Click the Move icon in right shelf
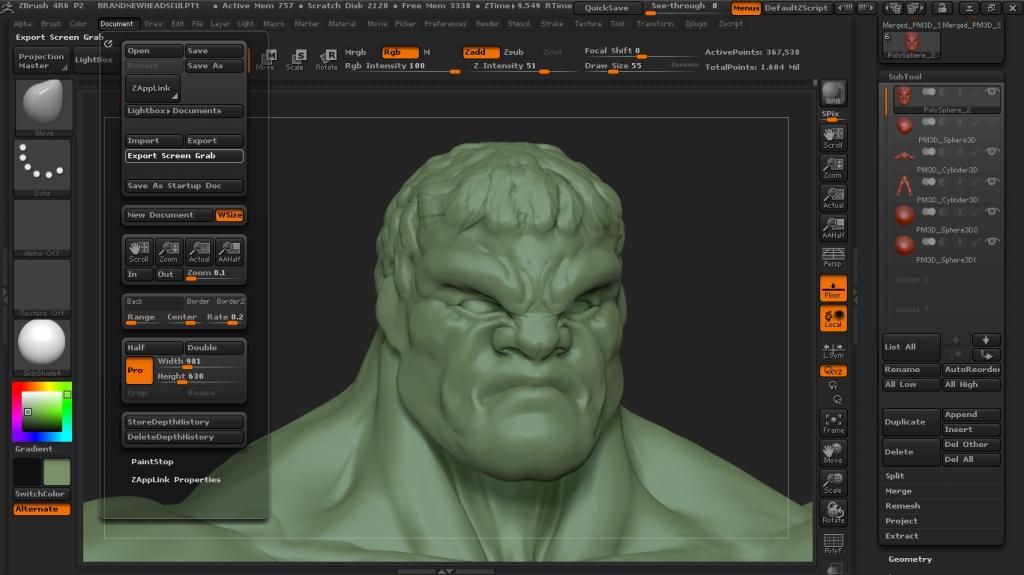1024x575 pixels. [x=833, y=453]
